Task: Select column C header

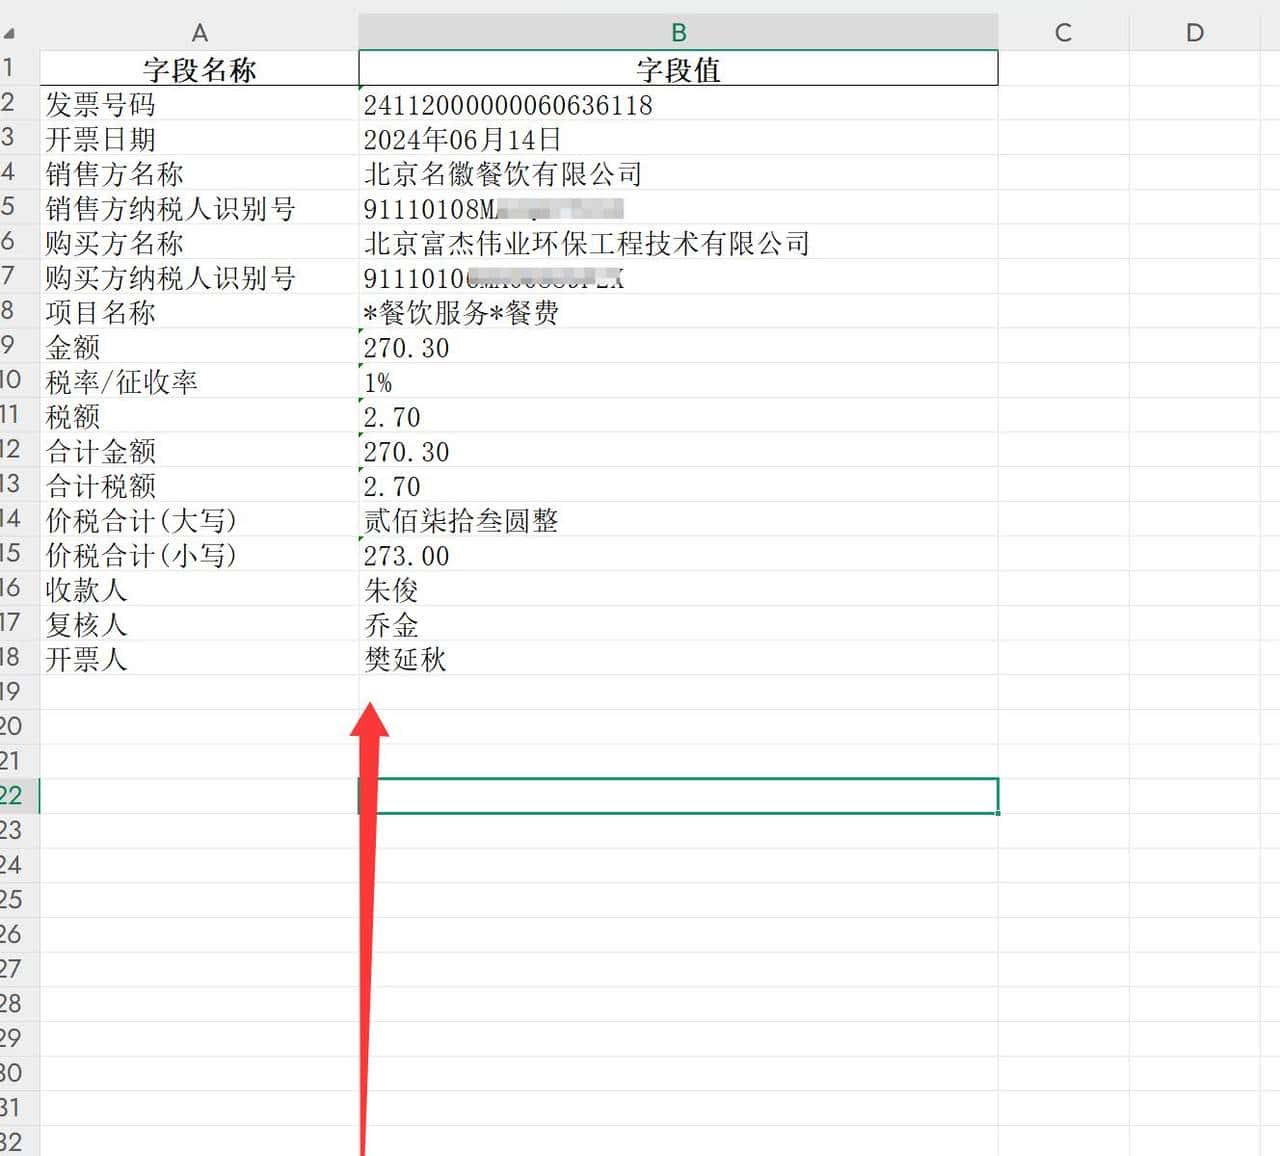Action: point(1063,32)
